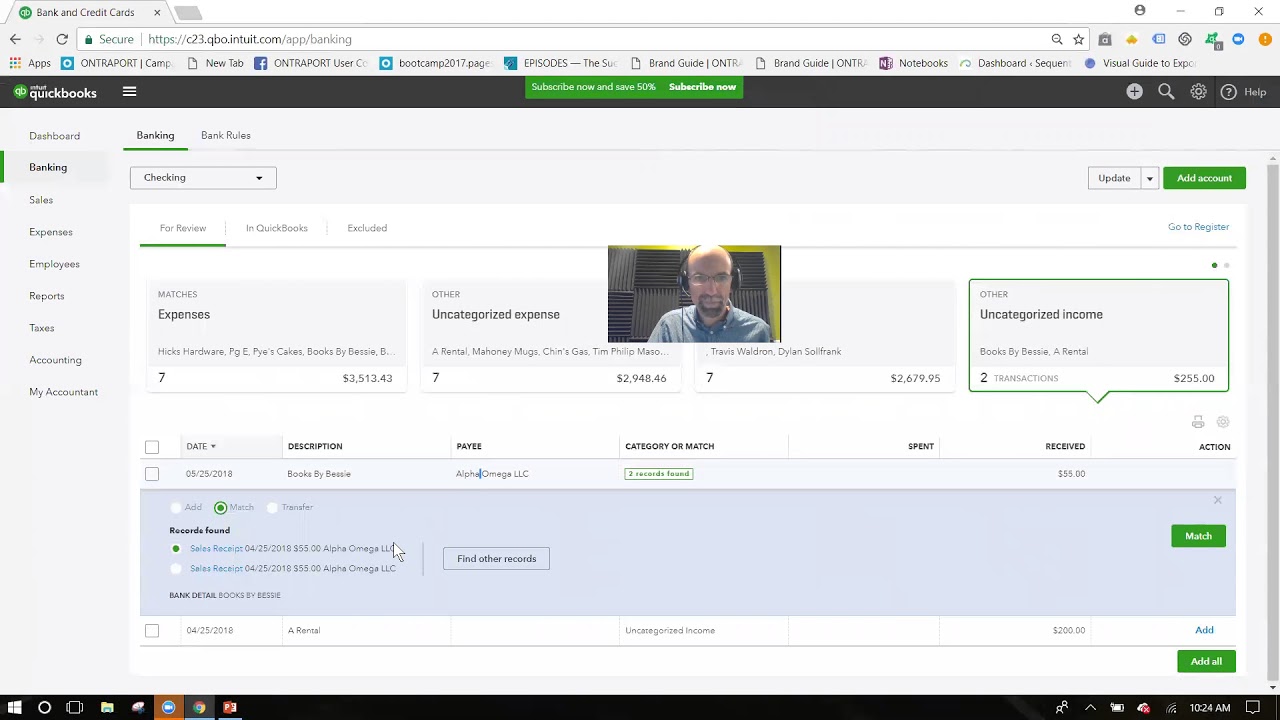The height and width of the screenshot is (720, 1280).
Task: Open File Explorer from taskbar
Action: coord(107,708)
